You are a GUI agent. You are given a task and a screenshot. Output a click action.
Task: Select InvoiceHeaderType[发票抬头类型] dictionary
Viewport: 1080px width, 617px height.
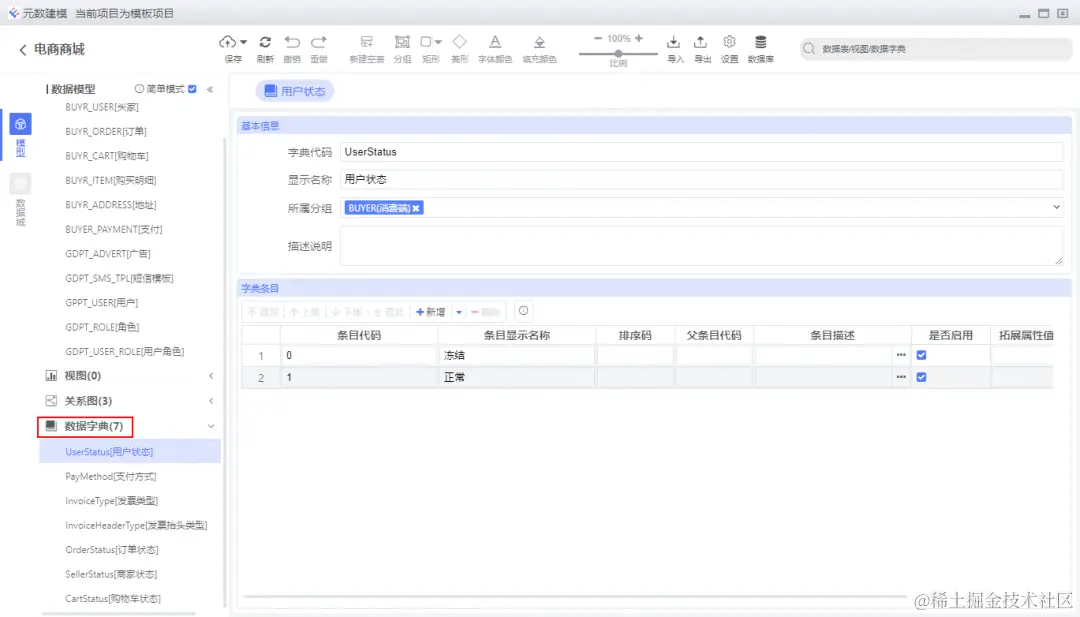[136, 525]
